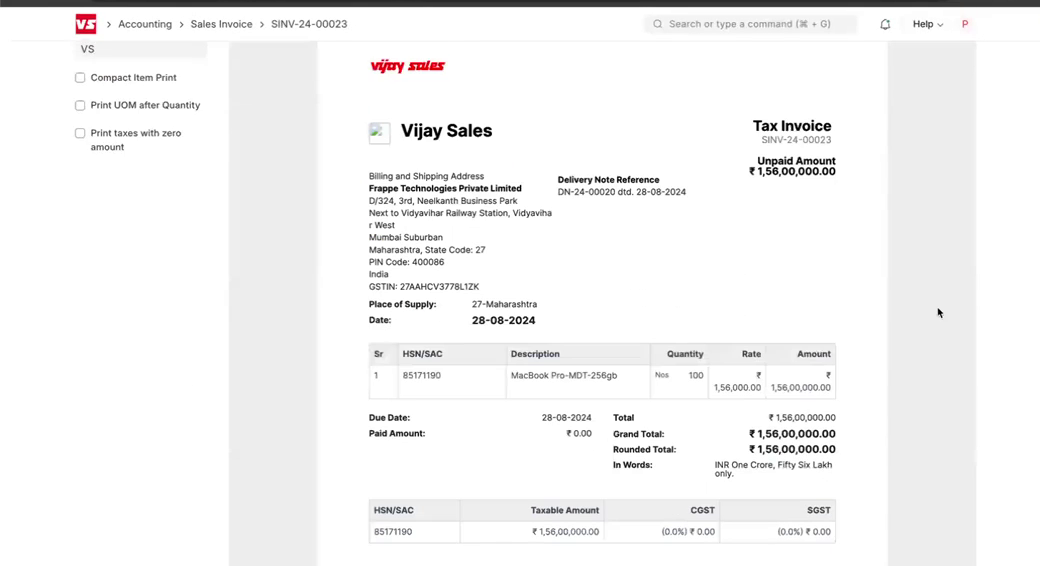Open the Help dropdown menu
1040x566 pixels.
927,24
